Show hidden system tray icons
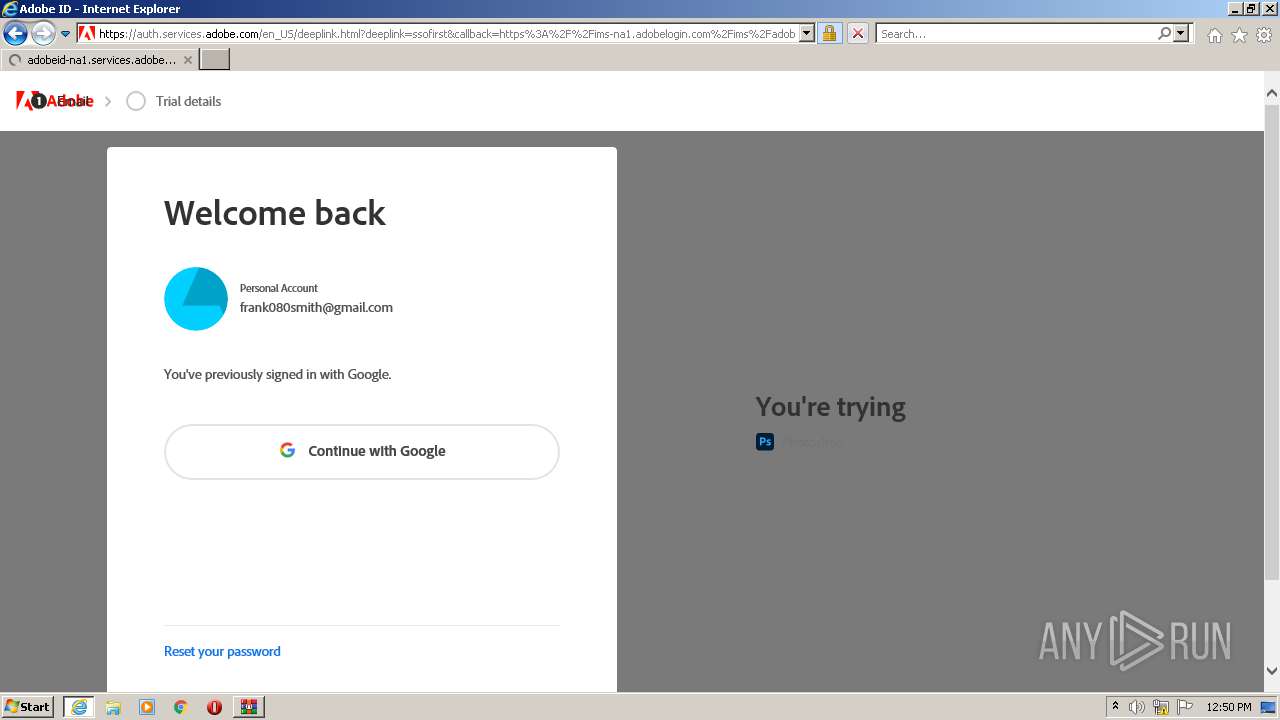 tap(1115, 707)
